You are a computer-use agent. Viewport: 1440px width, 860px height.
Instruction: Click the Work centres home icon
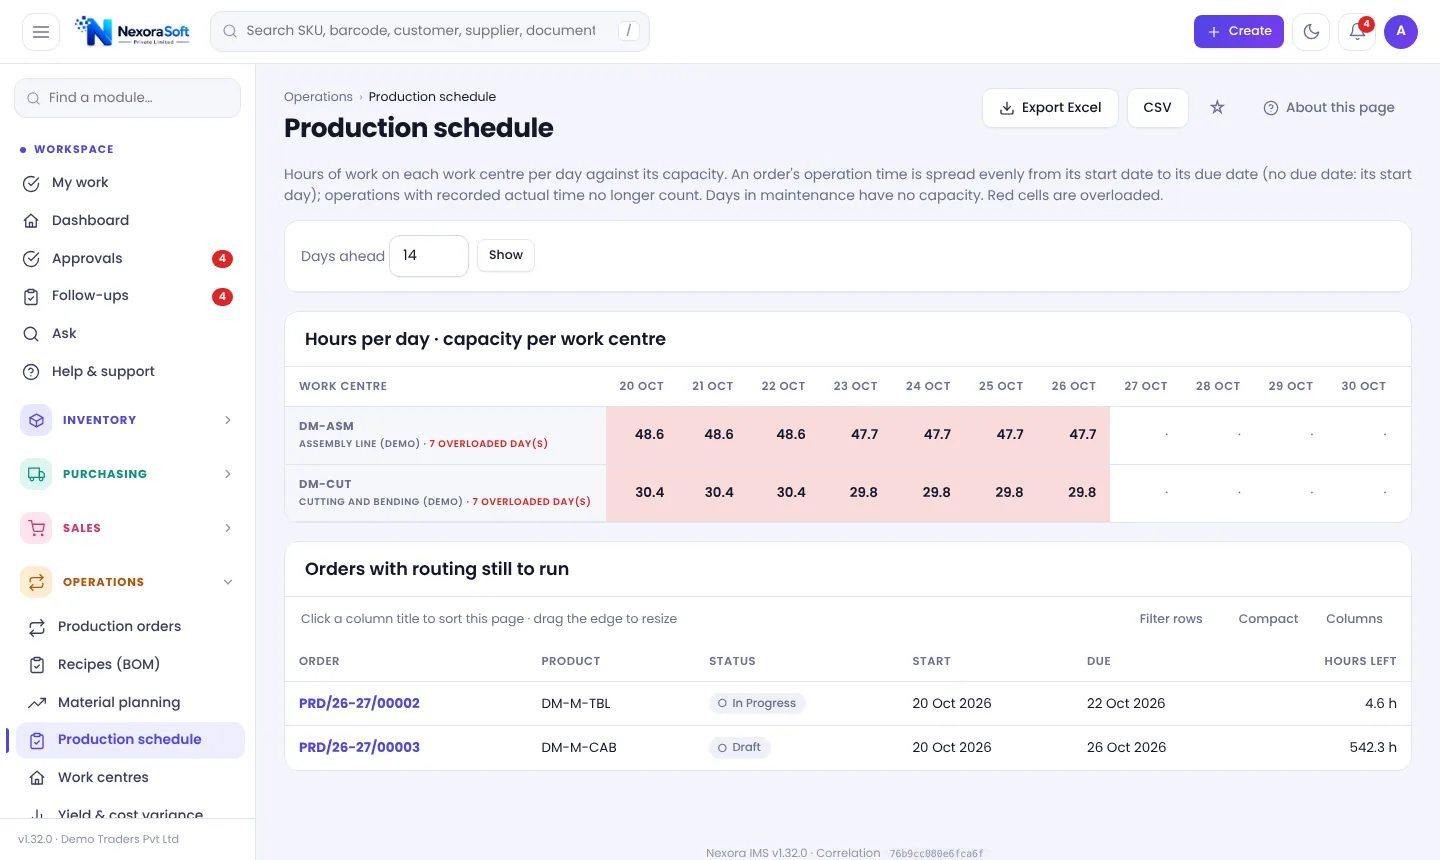(37, 778)
